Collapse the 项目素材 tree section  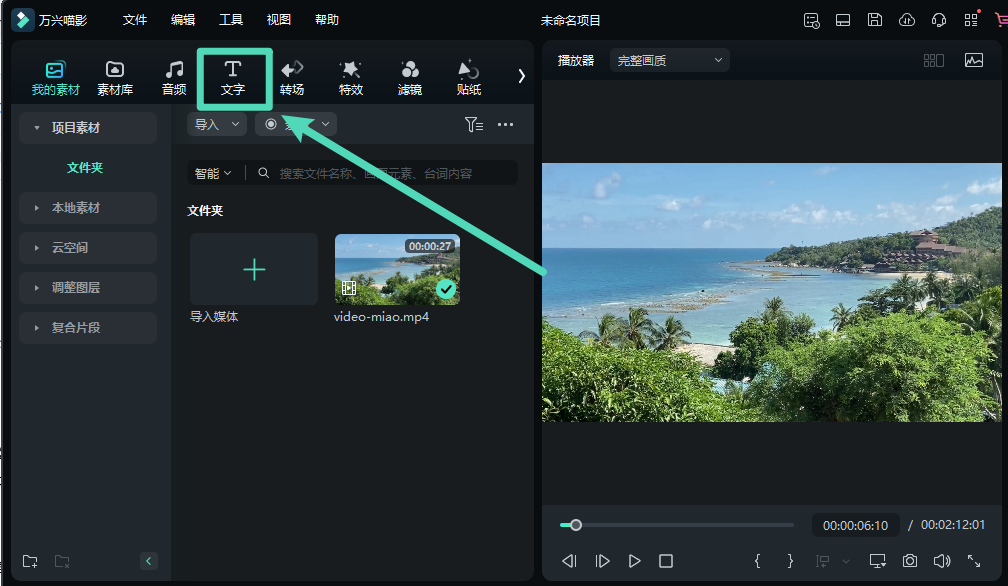(x=37, y=128)
